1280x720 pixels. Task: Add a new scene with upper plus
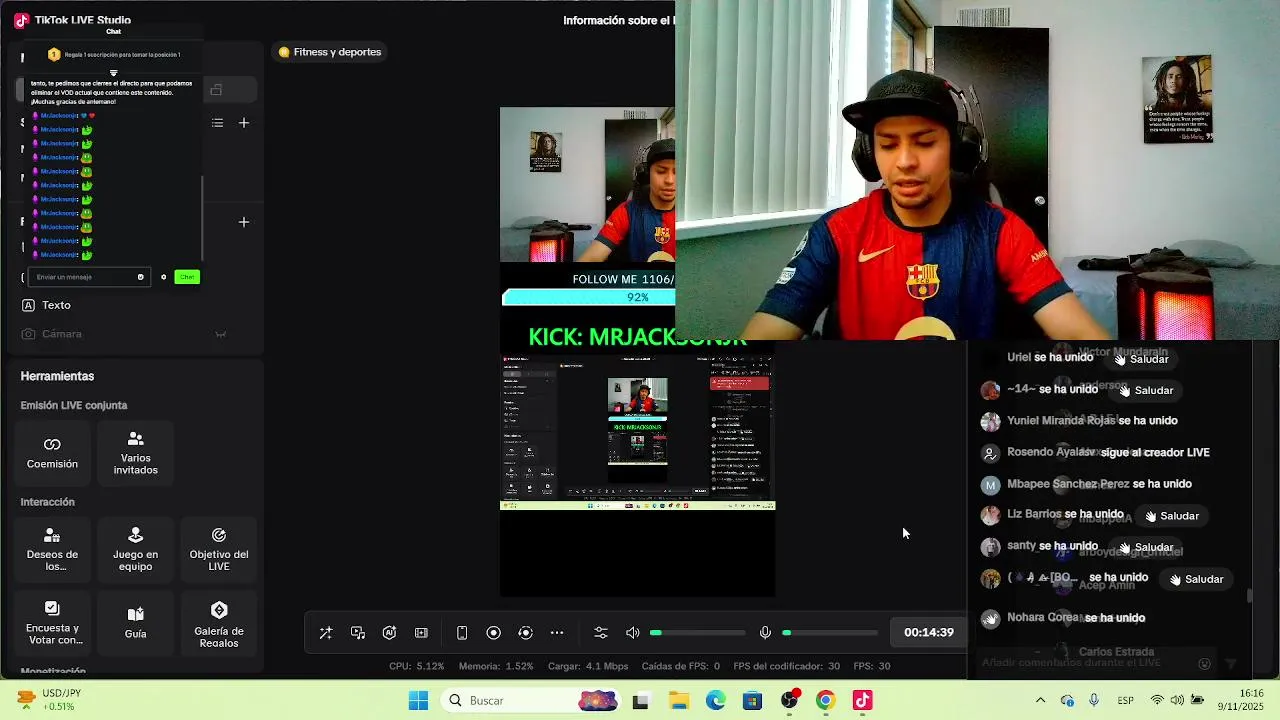coord(244,123)
